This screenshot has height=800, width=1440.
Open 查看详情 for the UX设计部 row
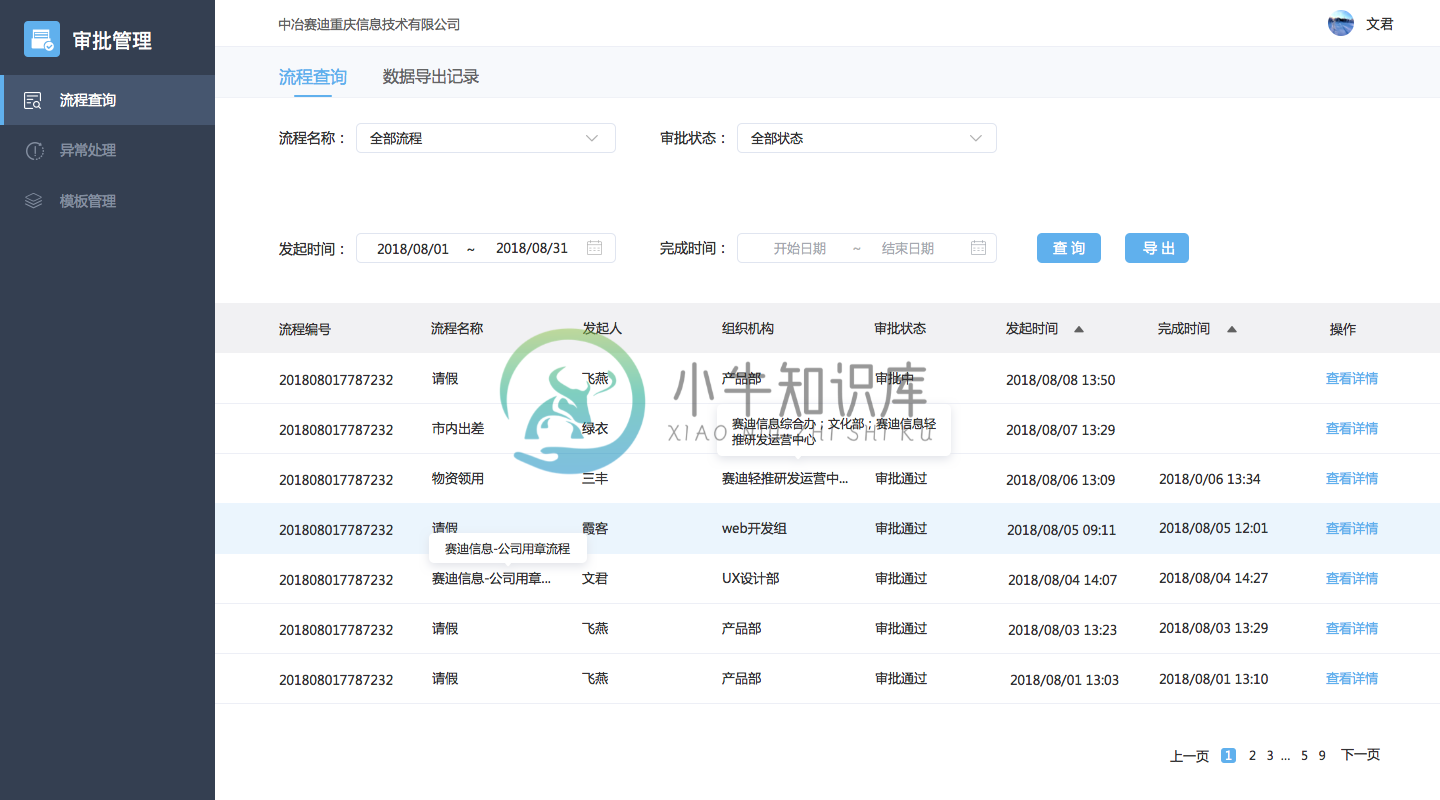pyautogui.click(x=1352, y=579)
